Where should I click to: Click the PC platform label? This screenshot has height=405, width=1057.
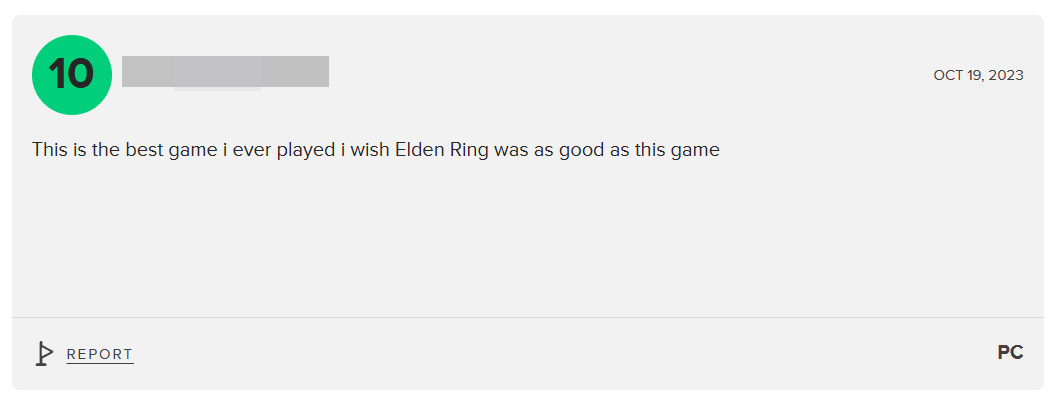[1010, 352]
